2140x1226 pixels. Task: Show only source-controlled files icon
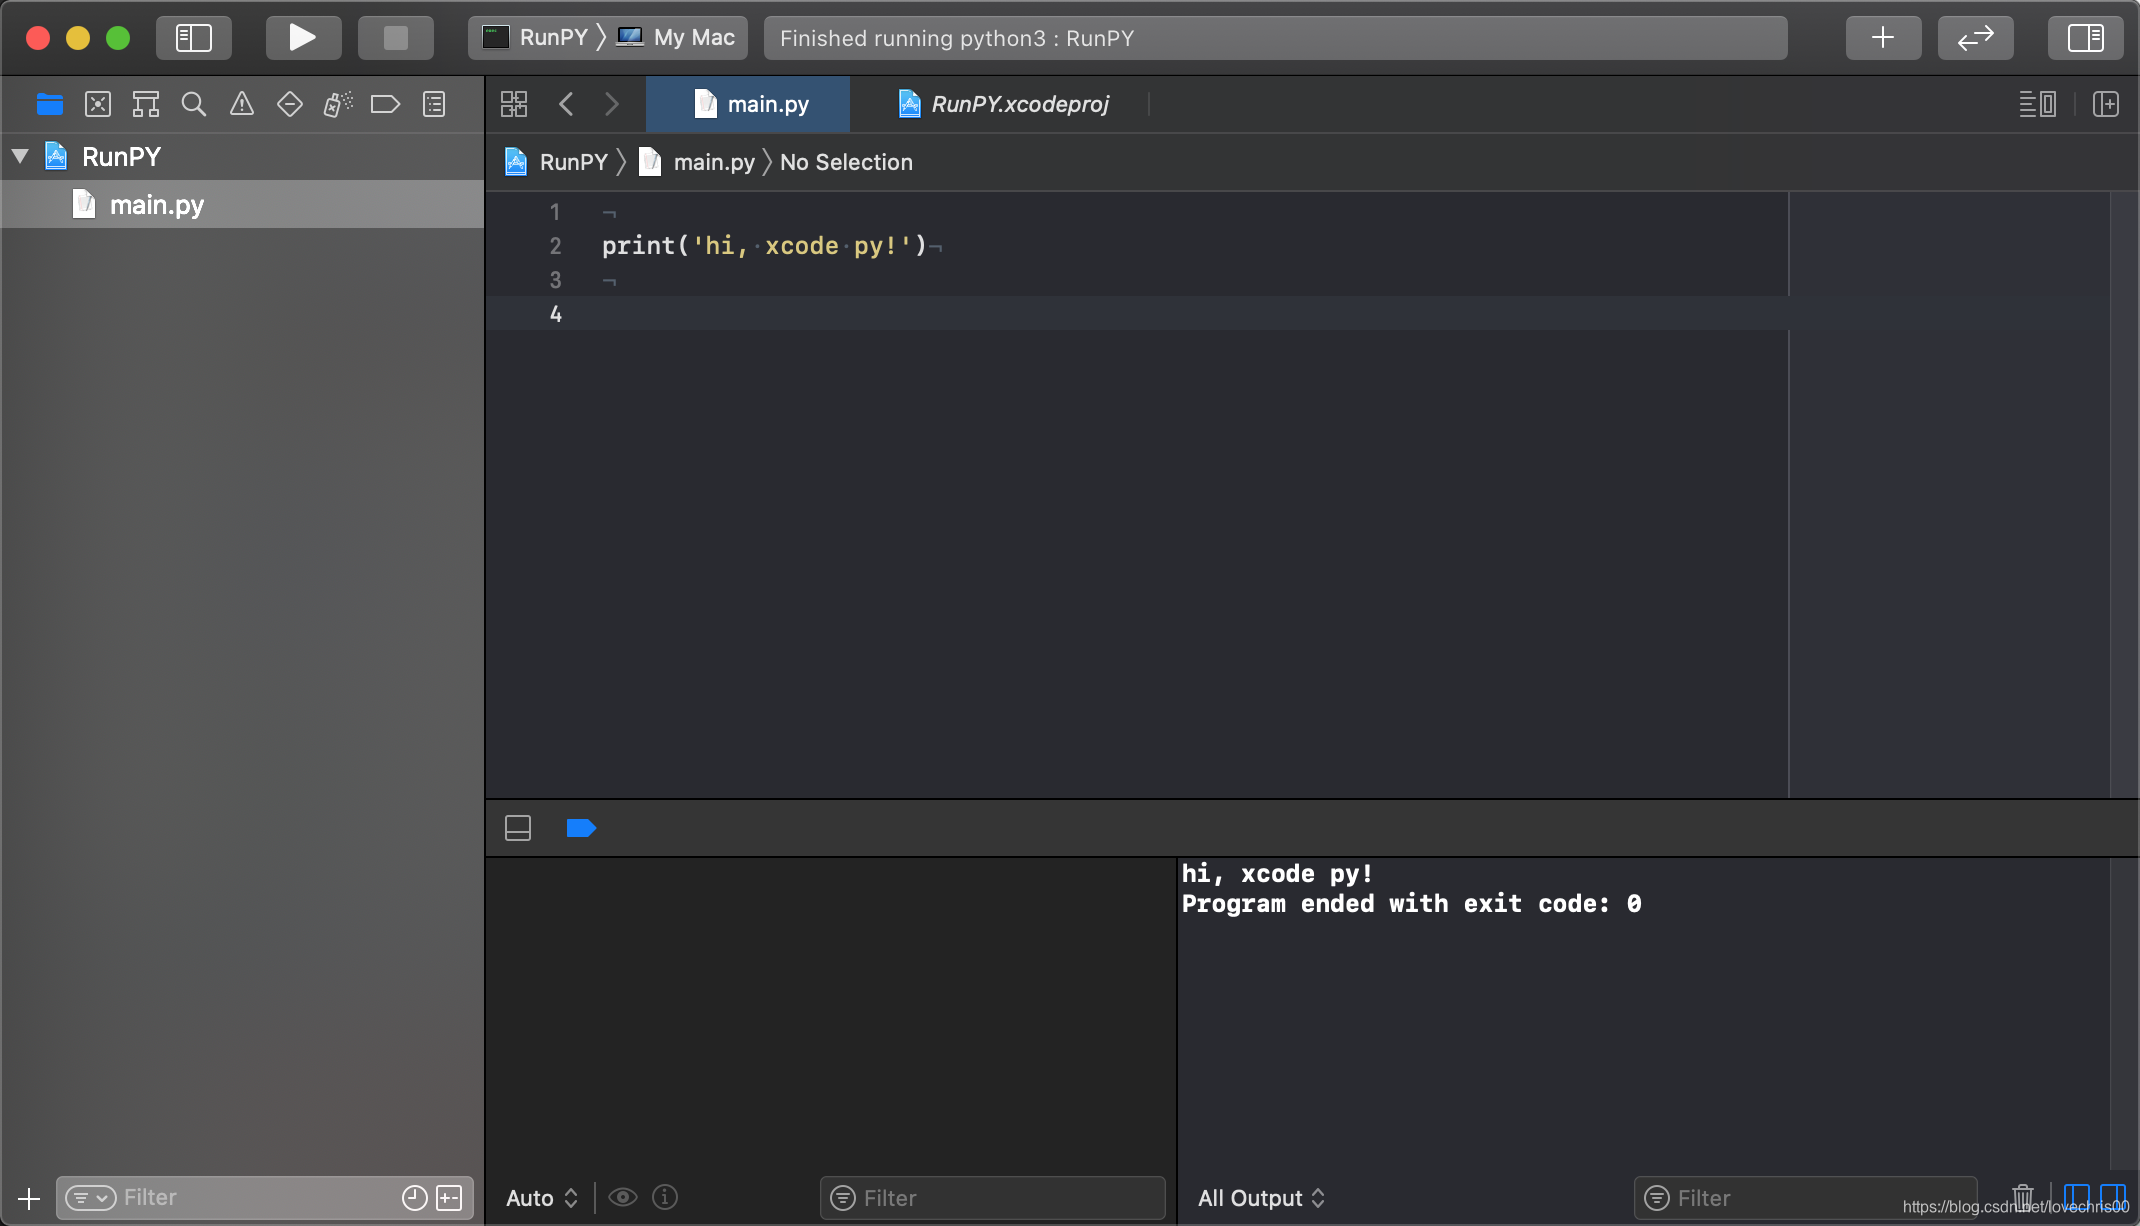(x=450, y=1197)
